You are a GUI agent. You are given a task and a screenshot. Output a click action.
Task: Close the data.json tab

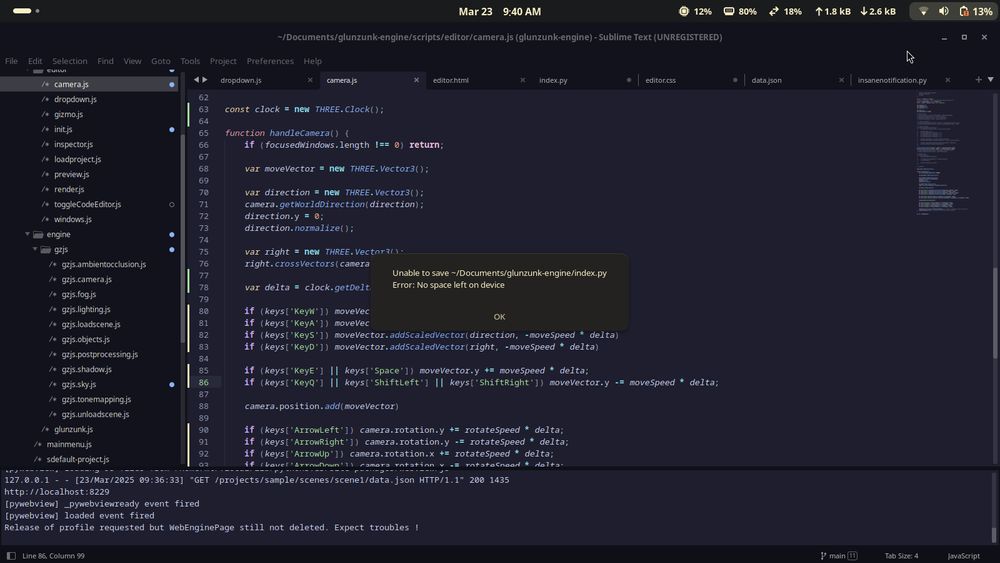pyautogui.click(x=841, y=80)
